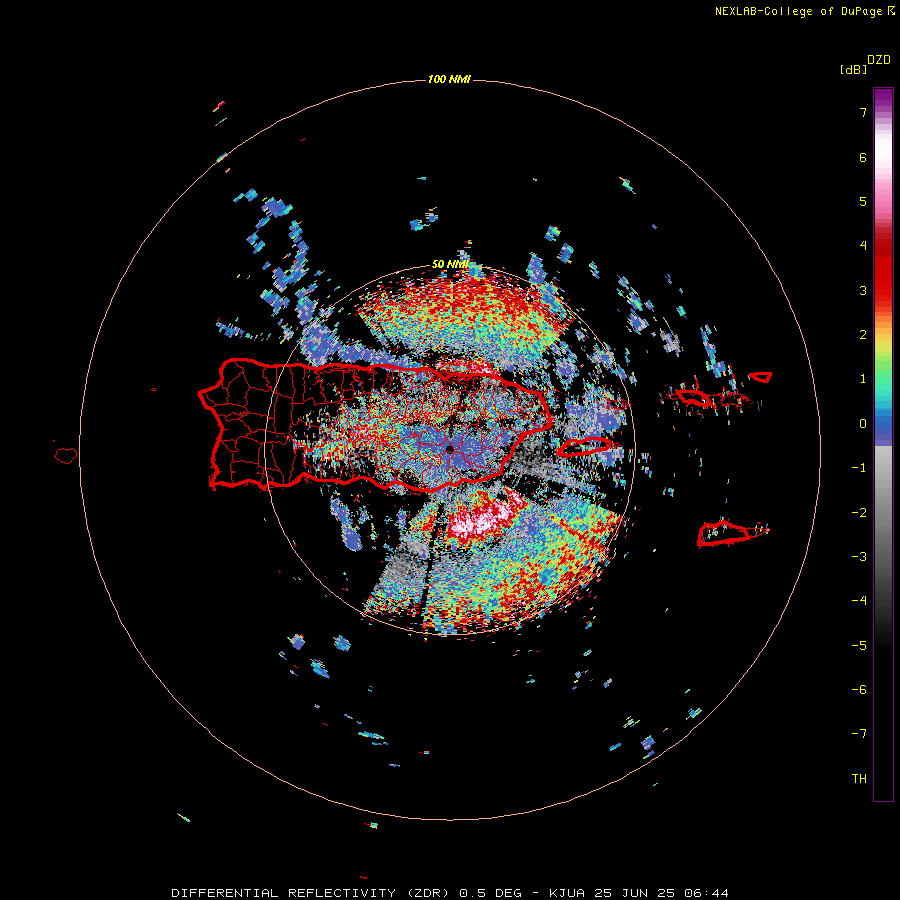Select the -7 tick on the dB scale
Image resolution: width=900 pixels, height=900 pixels.
859,734
